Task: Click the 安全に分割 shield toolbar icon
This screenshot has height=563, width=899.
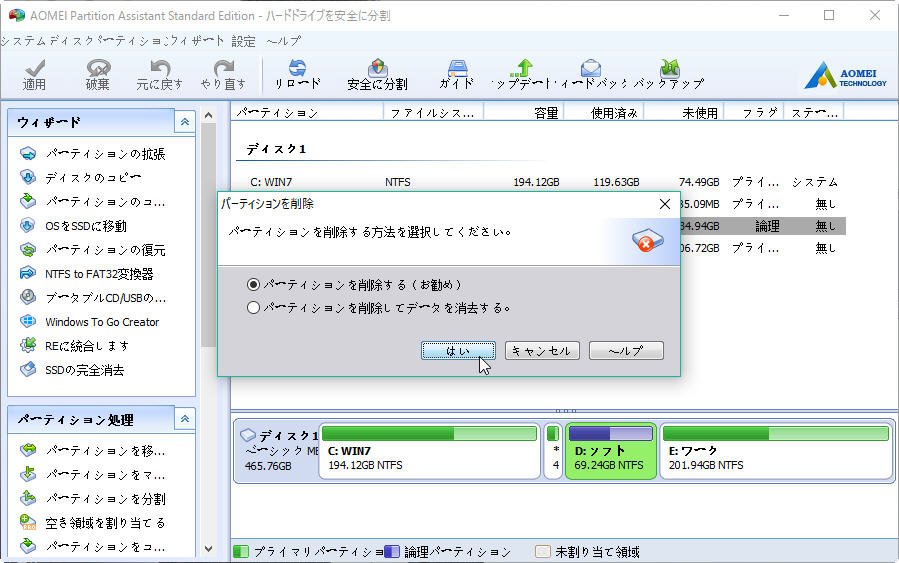Action: 377,68
